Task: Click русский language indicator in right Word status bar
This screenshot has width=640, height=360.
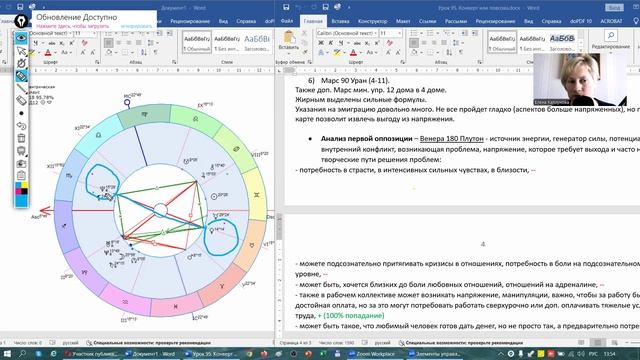Action: click(382, 343)
